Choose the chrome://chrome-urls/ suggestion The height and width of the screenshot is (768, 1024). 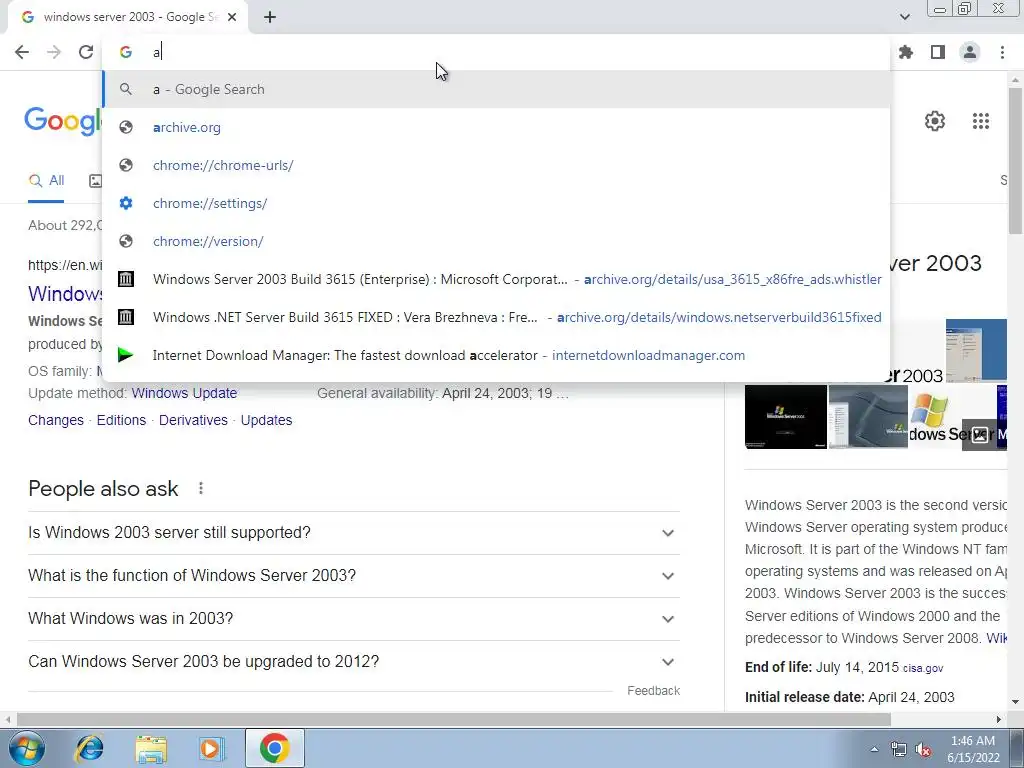tap(496, 165)
